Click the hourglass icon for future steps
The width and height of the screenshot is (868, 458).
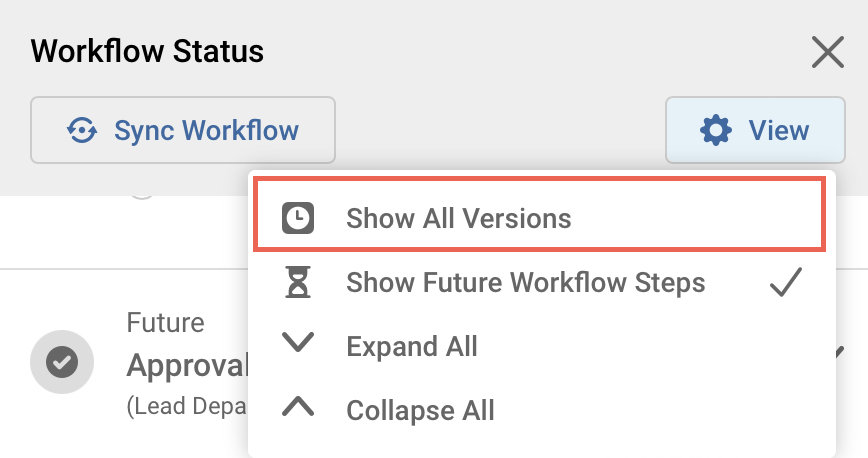click(x=298, y=283)
